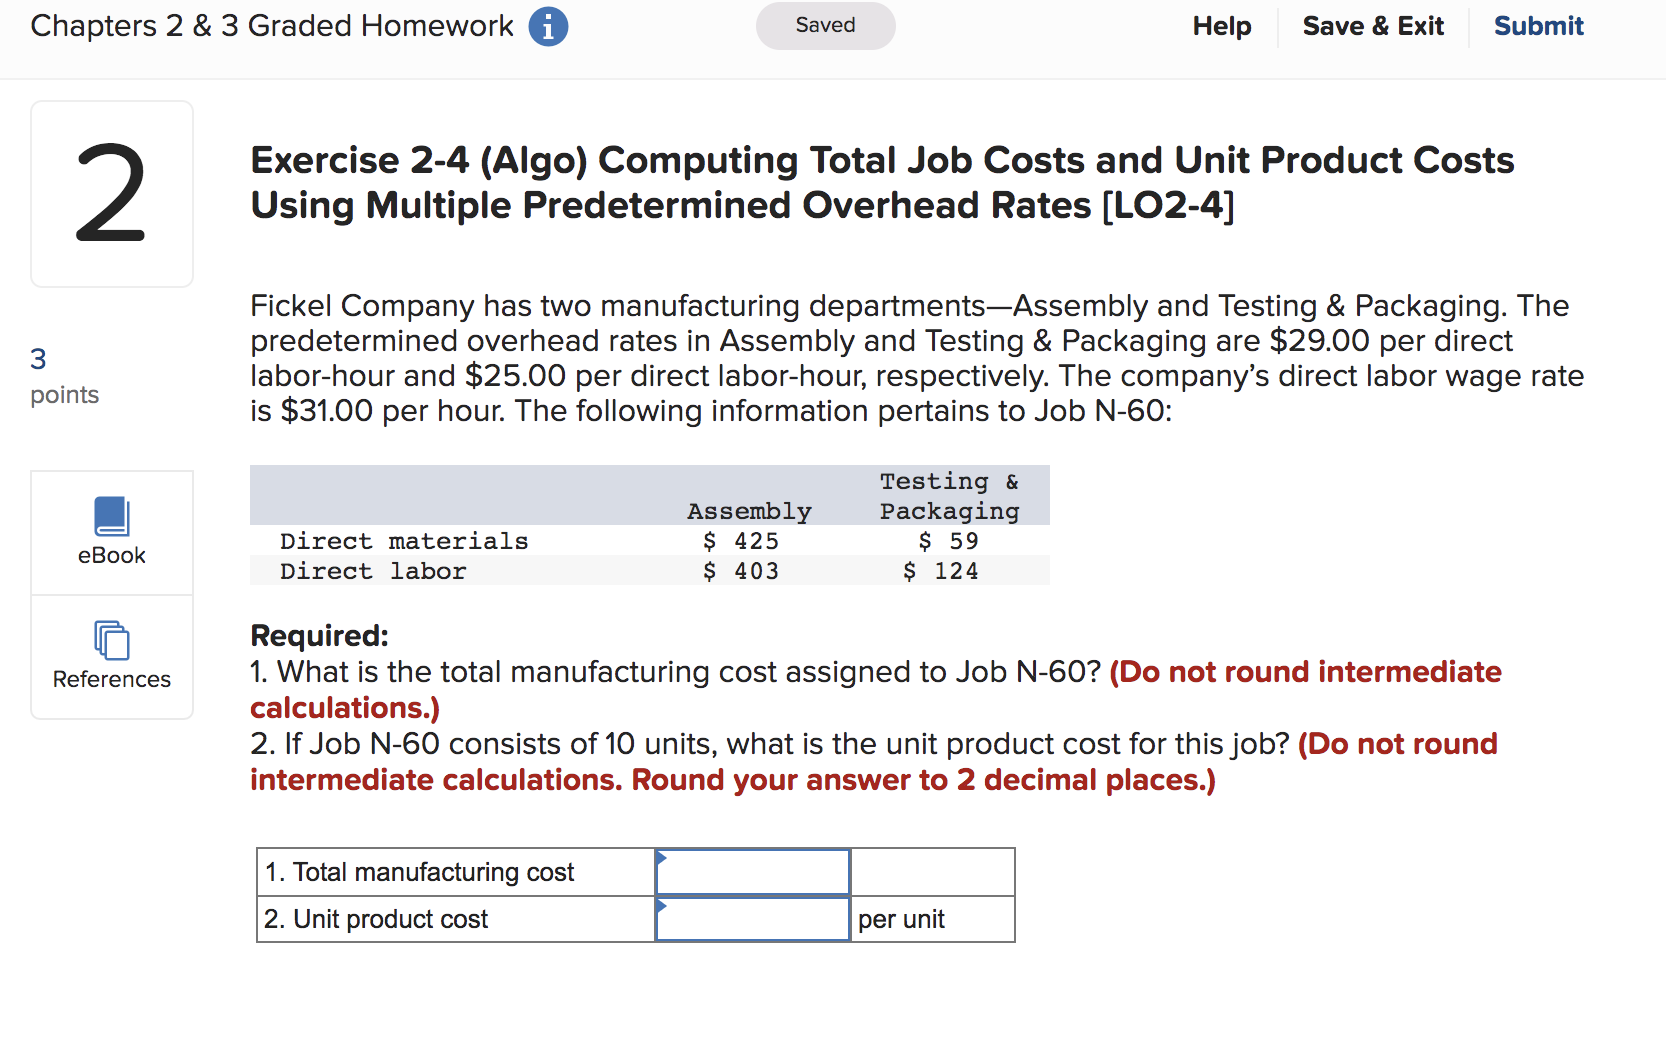Click Submit

coord(1538,26)
